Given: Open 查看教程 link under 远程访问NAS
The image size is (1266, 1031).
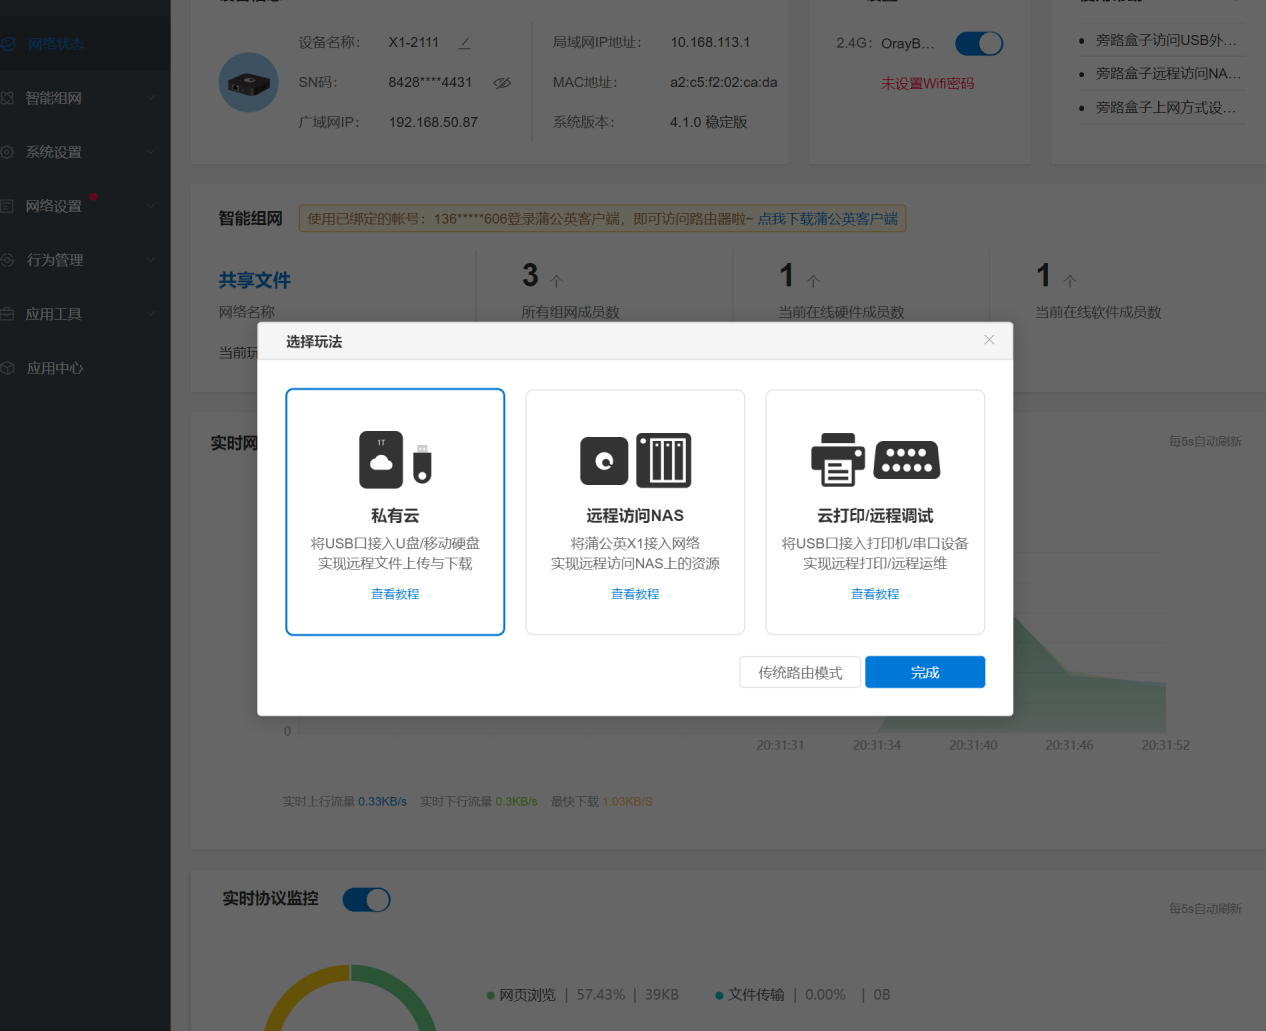Looking at the screenshot, I should pyautogui.click(x=635, y=594).
